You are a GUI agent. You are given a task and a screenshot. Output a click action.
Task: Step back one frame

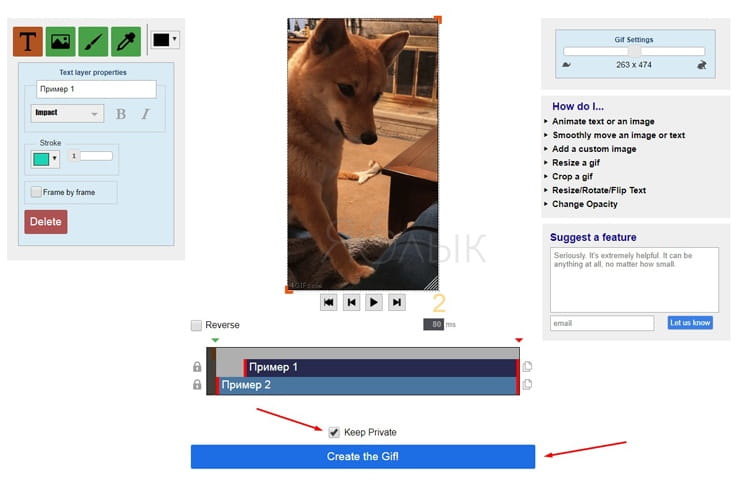pyautogui.click(x=352, y=302)
